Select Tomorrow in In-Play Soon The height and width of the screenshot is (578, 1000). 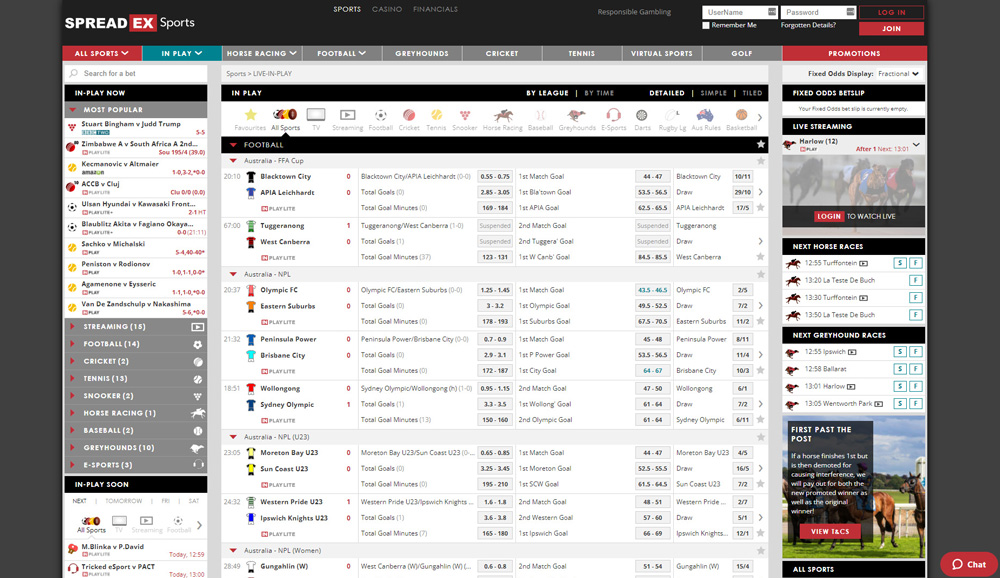(x=124, y=501)
